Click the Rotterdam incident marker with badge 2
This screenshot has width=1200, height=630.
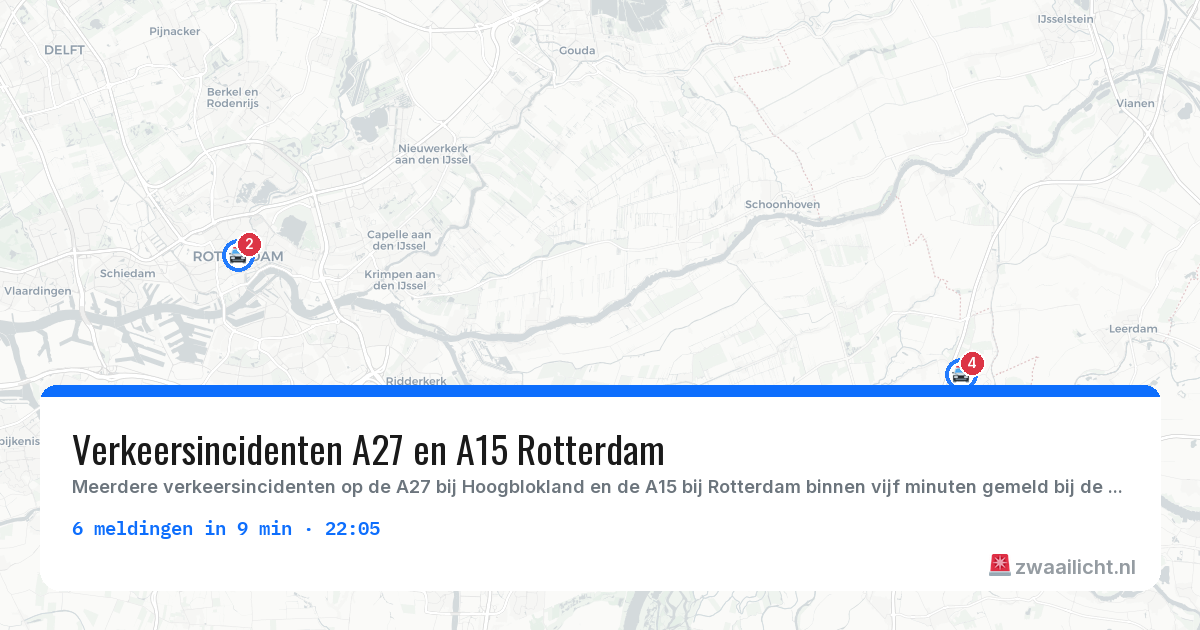click(x=238, y=255)
